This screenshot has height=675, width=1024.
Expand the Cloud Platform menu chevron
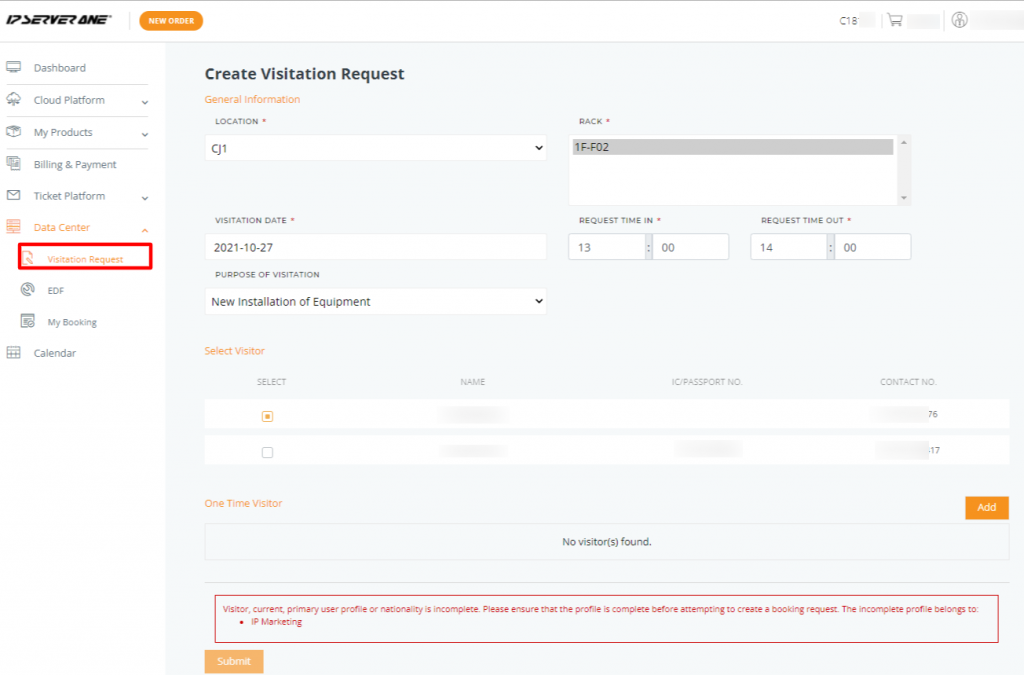[144, 100]
